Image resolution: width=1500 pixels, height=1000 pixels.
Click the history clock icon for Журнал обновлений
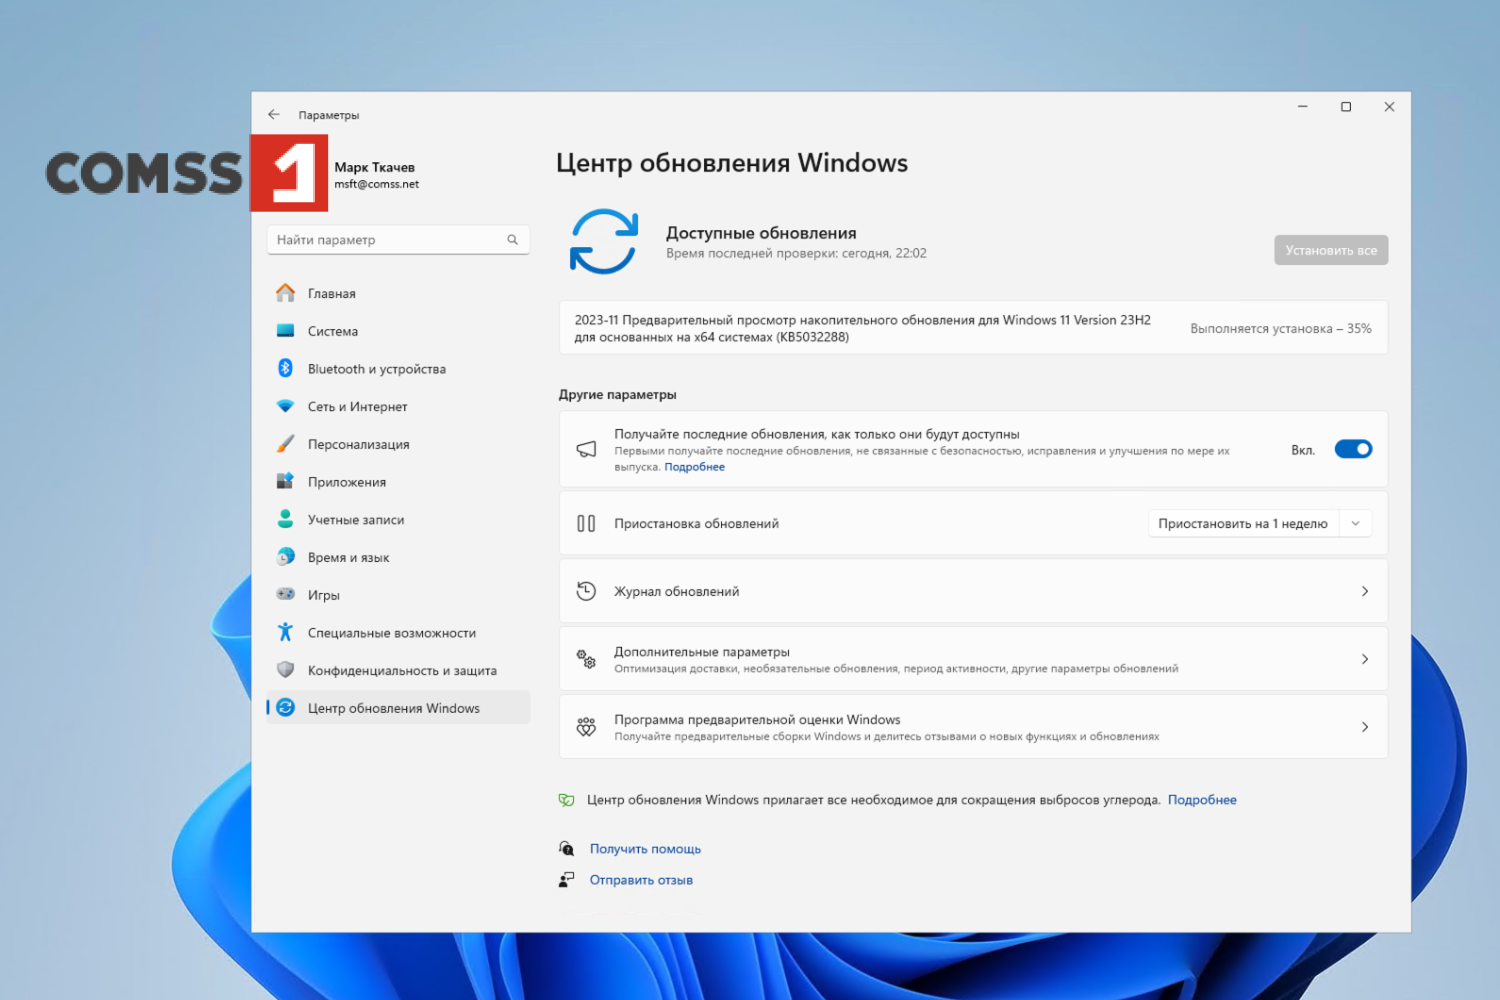586,591
